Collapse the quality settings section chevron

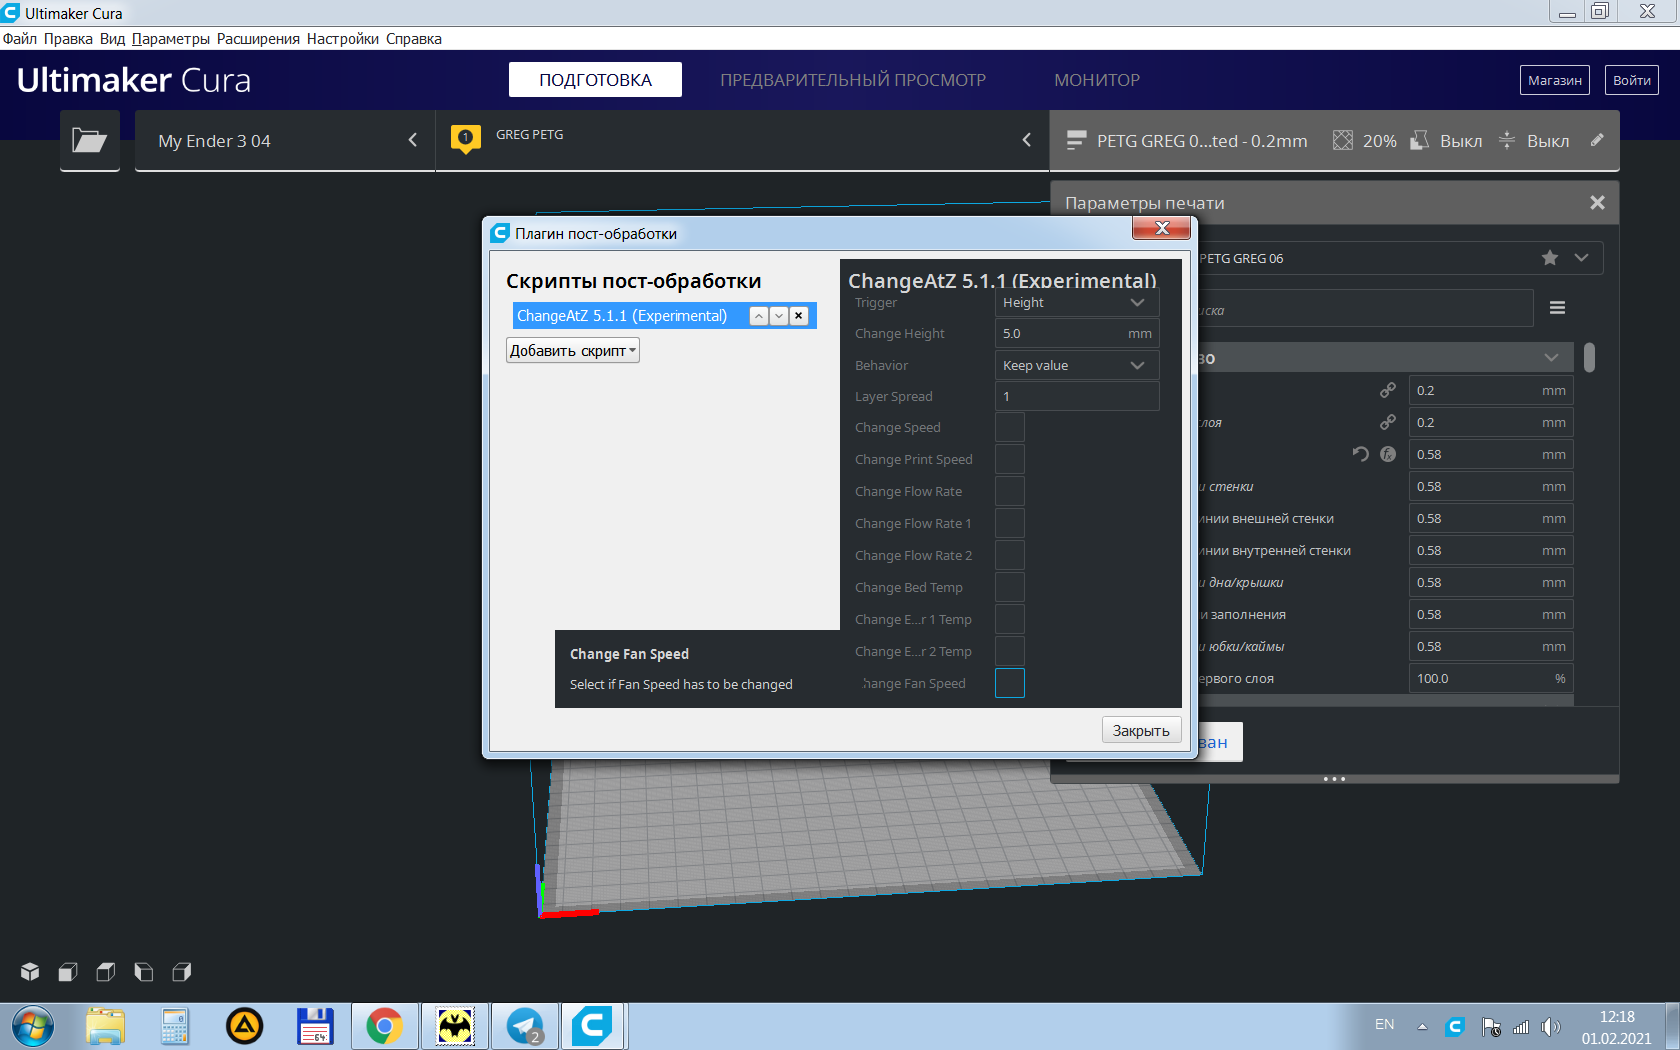point(1551,358)
